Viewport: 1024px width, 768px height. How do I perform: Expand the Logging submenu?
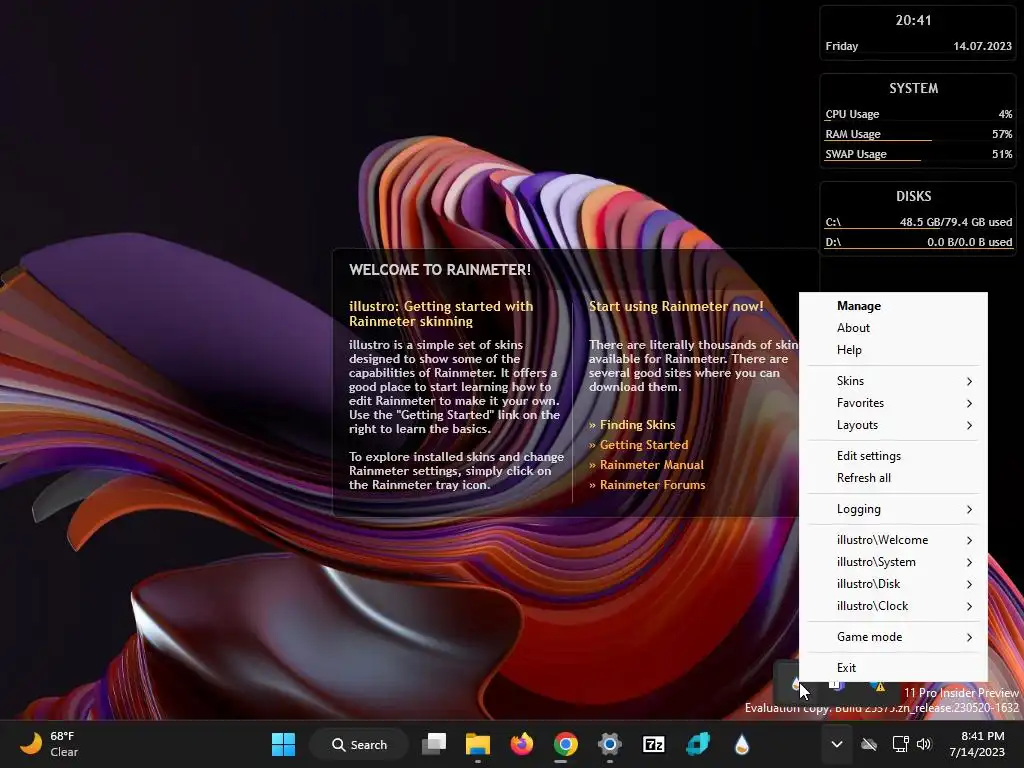pyautogui.click(x=893, y=509)
